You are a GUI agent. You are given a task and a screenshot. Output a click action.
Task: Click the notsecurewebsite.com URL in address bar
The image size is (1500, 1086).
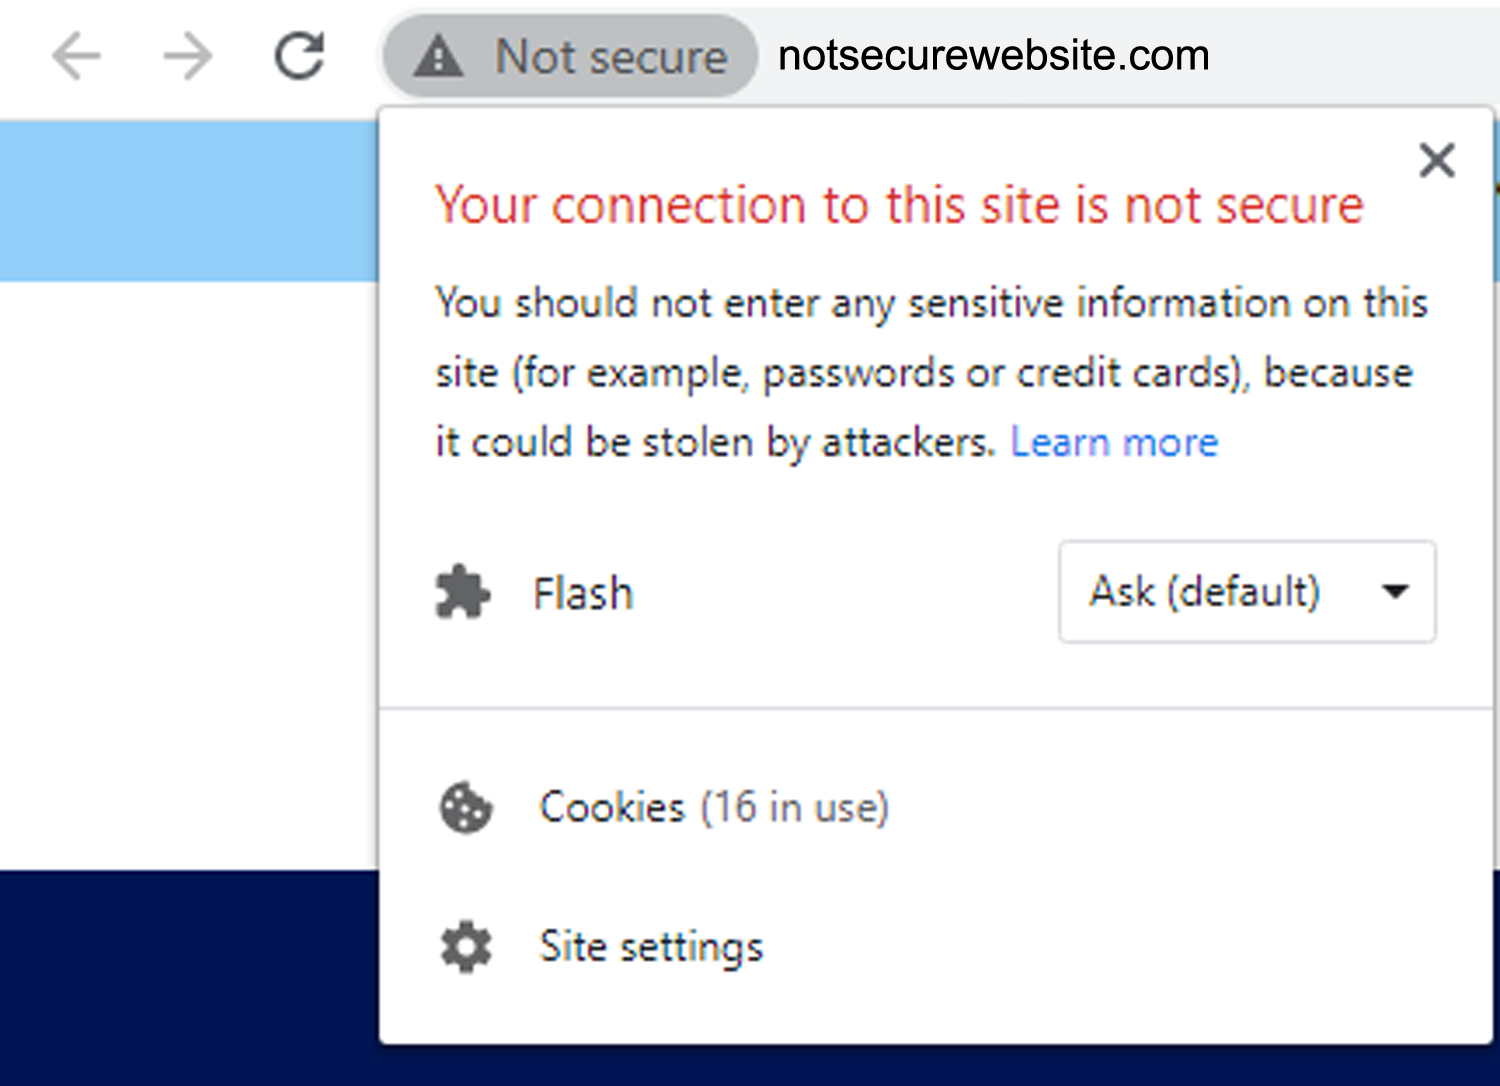[993, 56]
